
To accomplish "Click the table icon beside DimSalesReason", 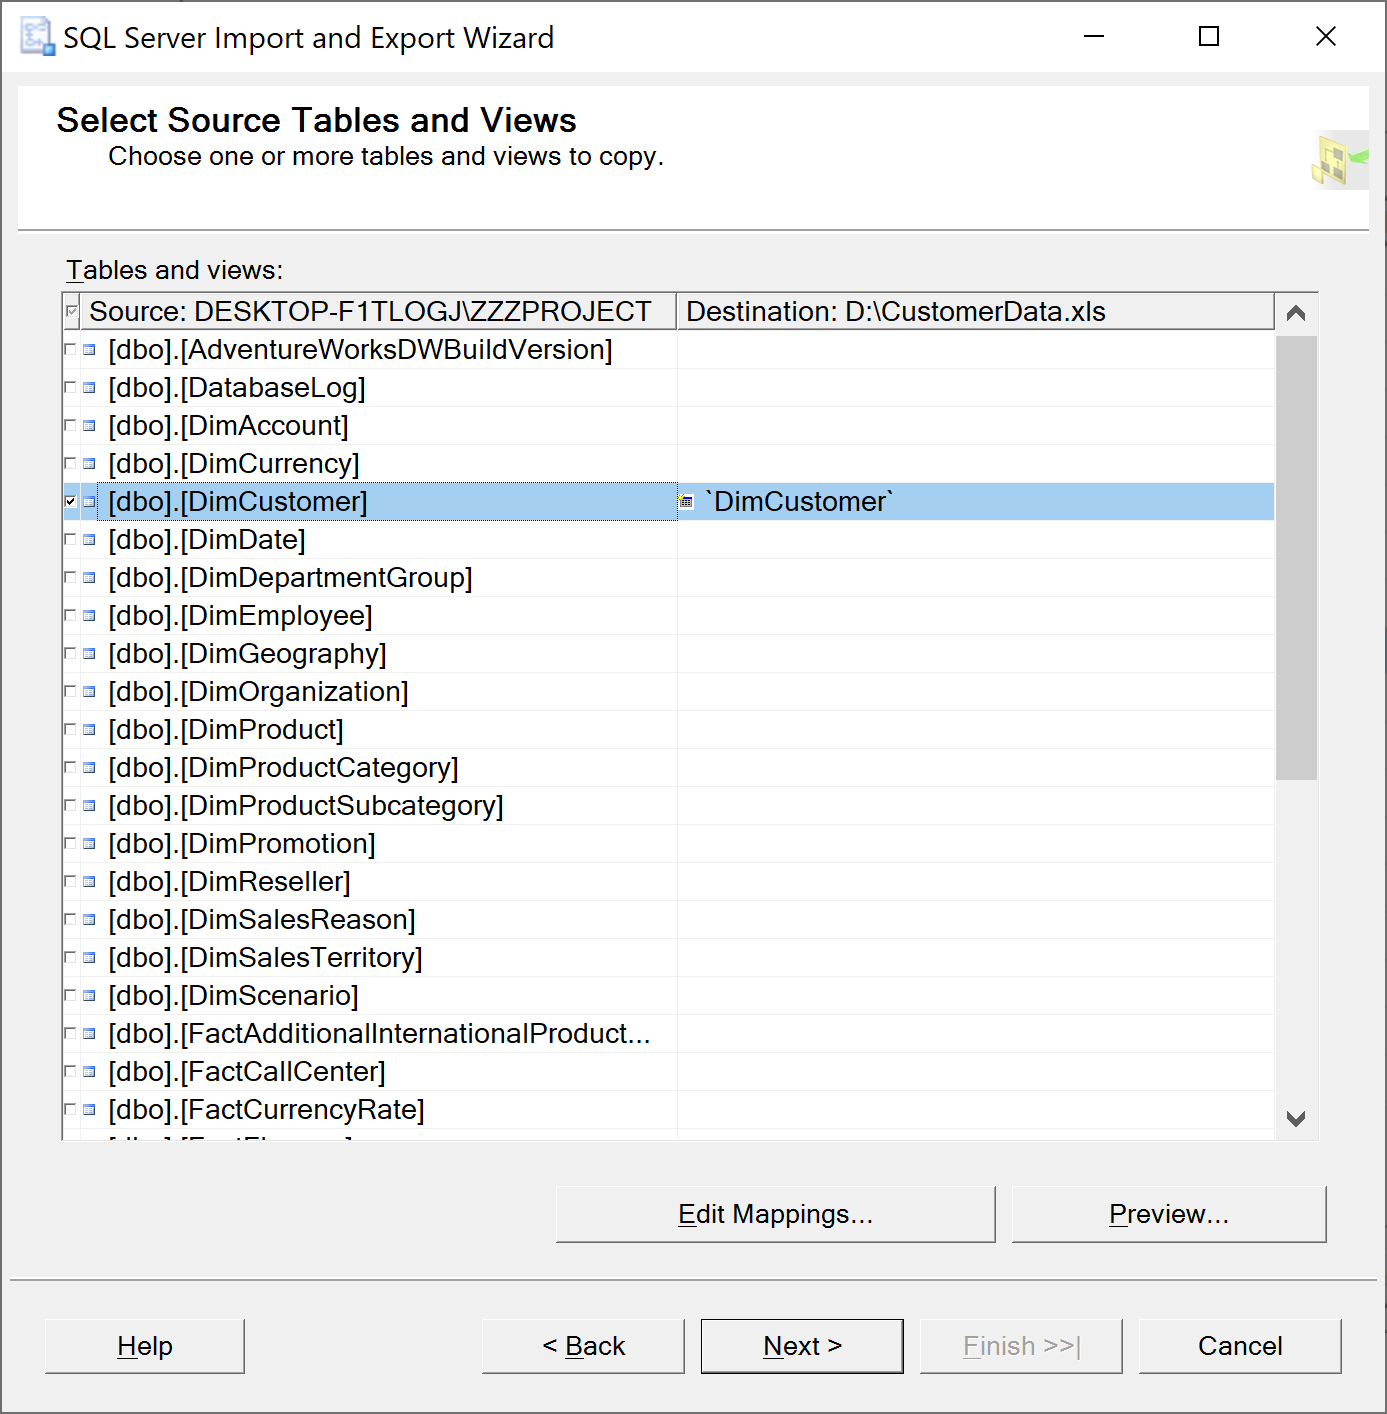I will [89, 920].
